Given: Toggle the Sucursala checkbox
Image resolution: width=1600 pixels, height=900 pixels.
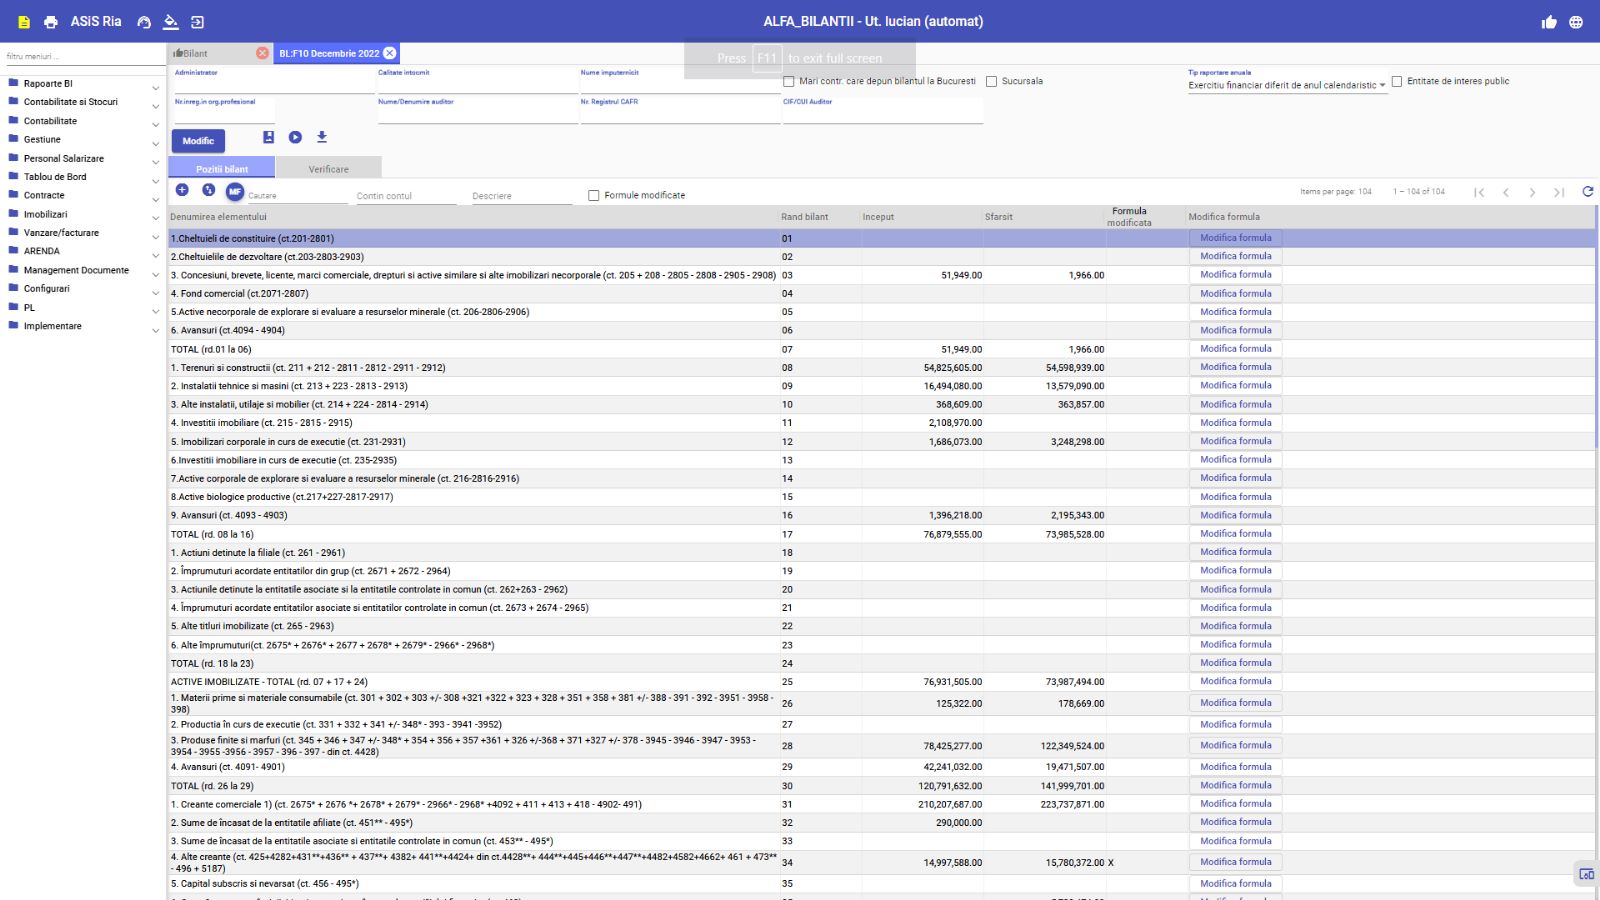Looking at the screenshot, I should point(992,82).
